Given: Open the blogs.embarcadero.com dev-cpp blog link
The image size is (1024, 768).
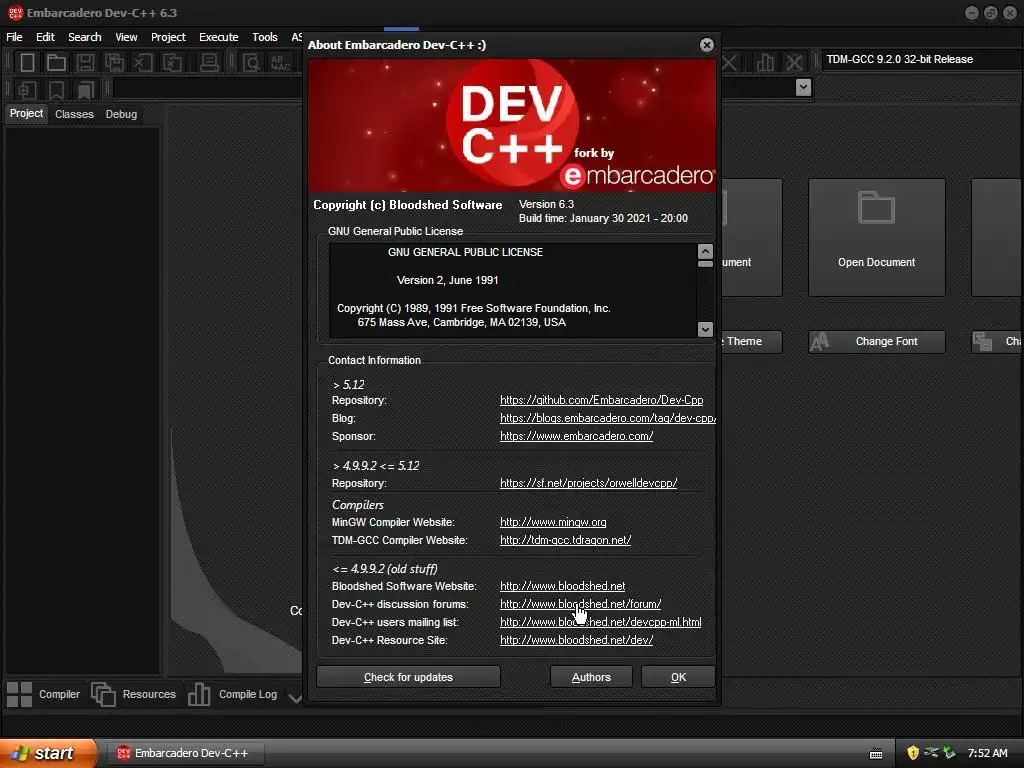Looking at the screenshot, I should pyautogui.click(x=608, y=418).
